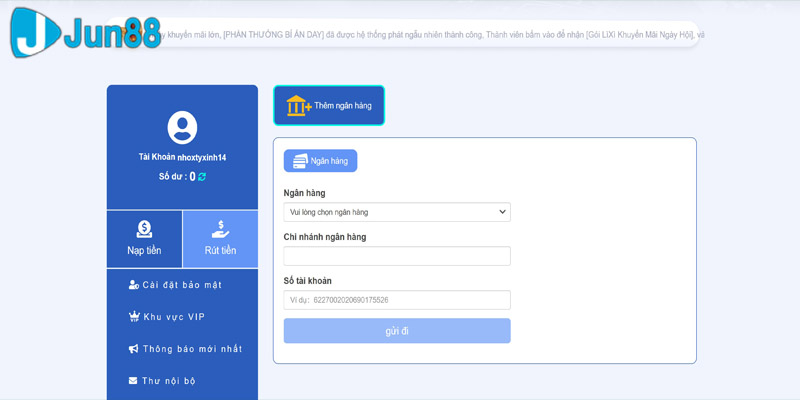
Task: Click the Ngân hàng field label
Action: [x=305, y=193]
